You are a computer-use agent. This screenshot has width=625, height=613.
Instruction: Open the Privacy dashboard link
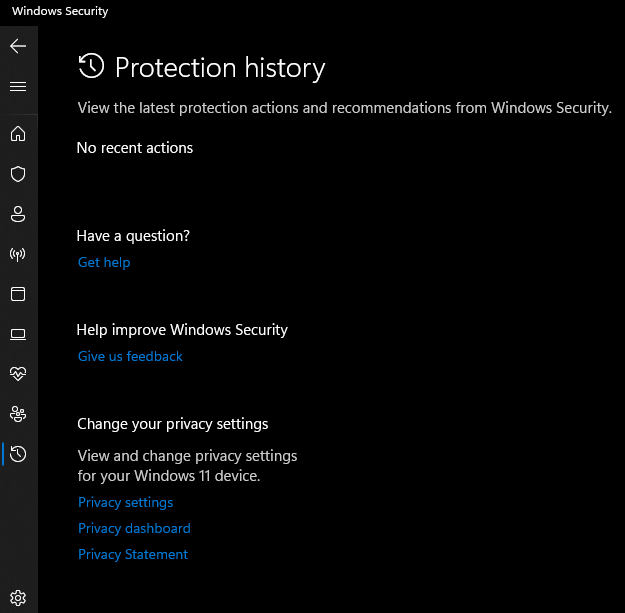134,529
